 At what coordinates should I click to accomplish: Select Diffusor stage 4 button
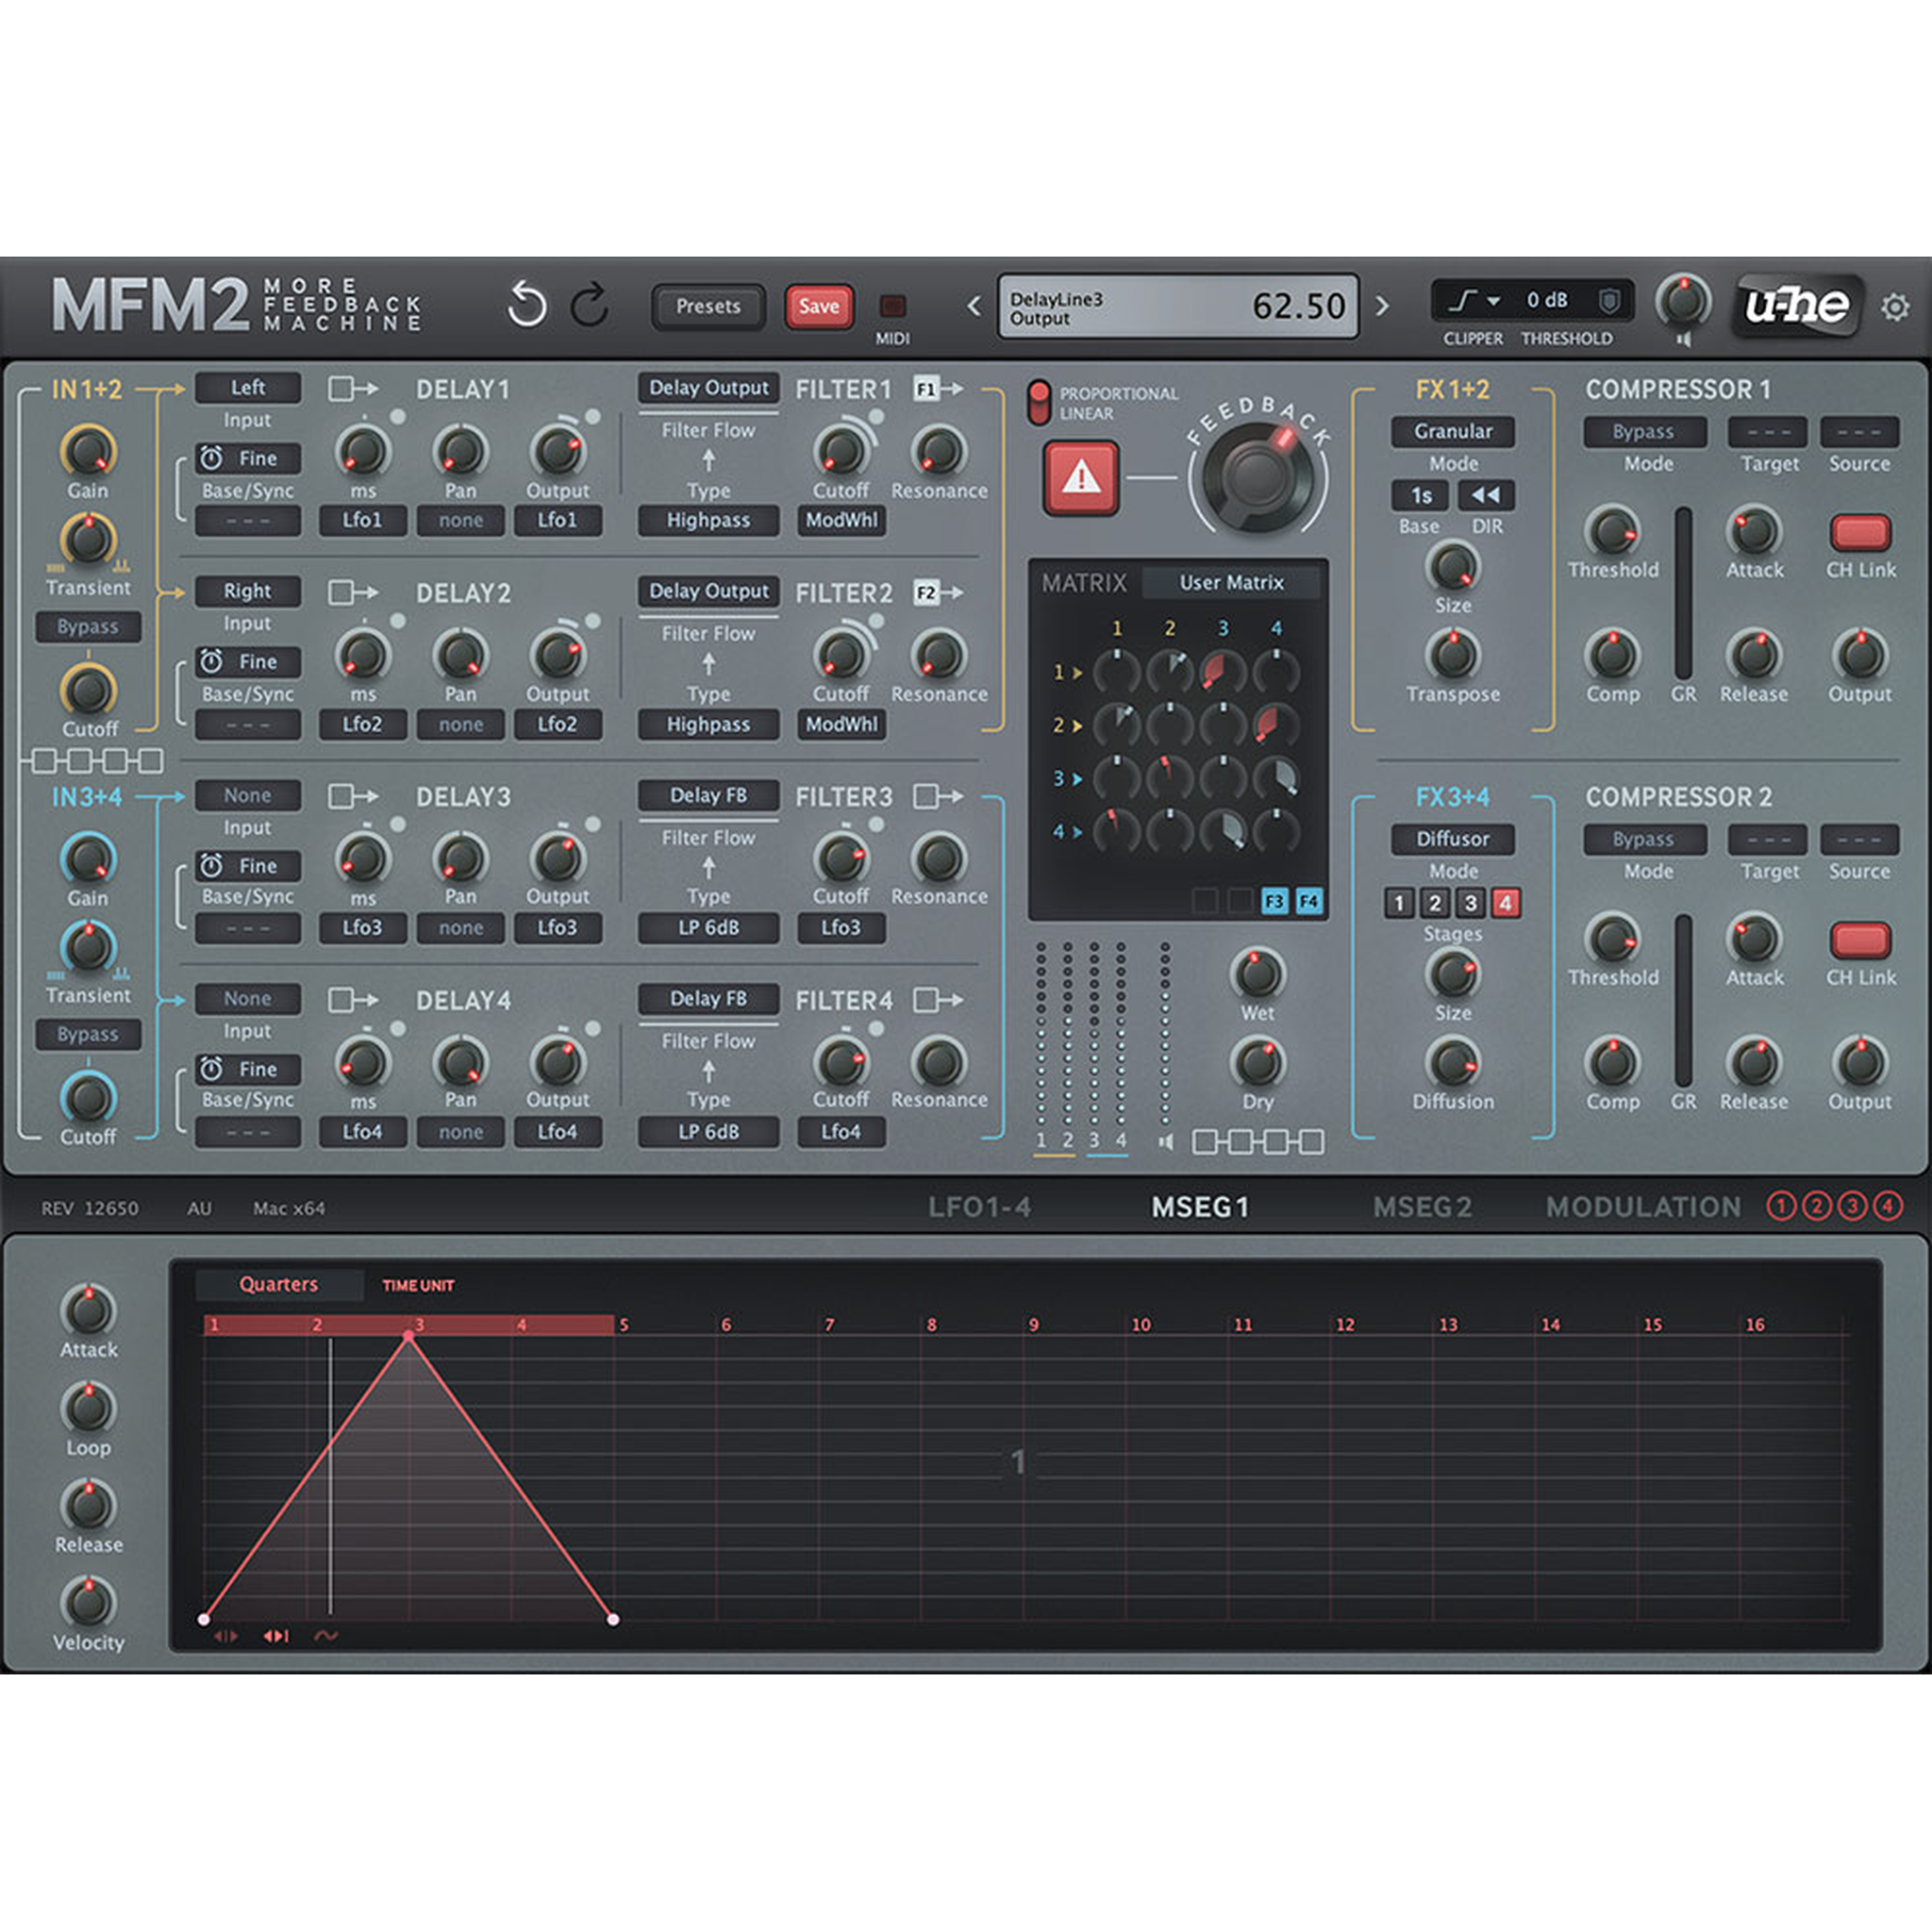(x=1505, y=903)
